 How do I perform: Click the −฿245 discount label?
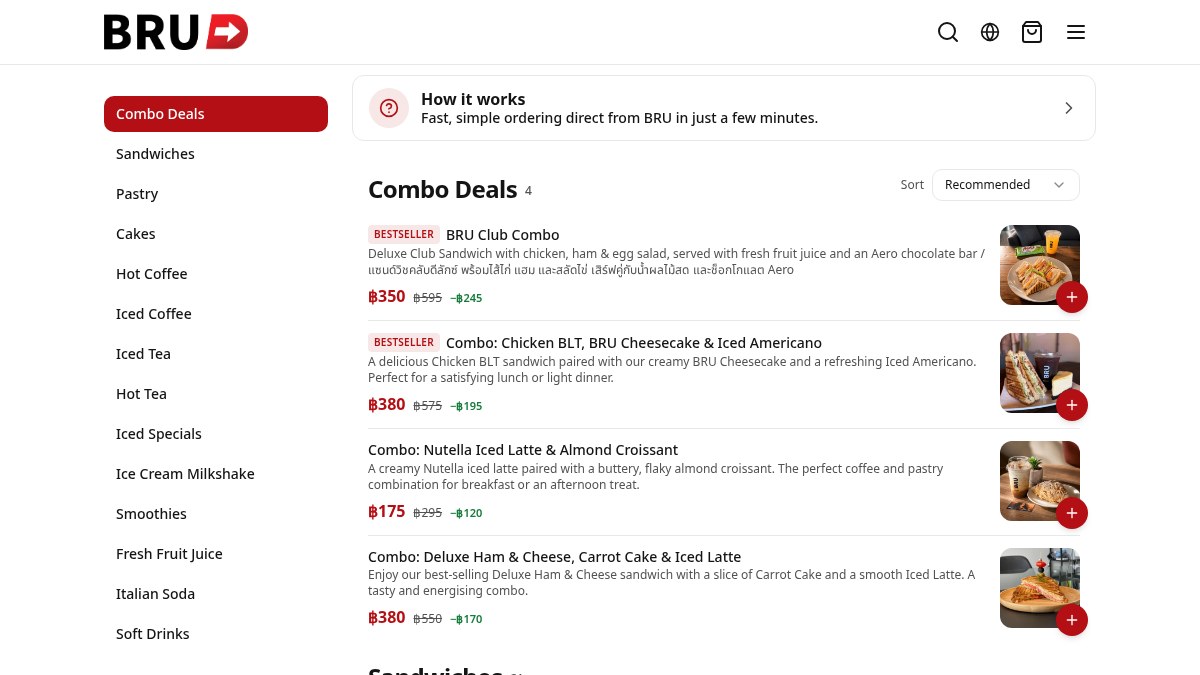[x=466, y=298]
